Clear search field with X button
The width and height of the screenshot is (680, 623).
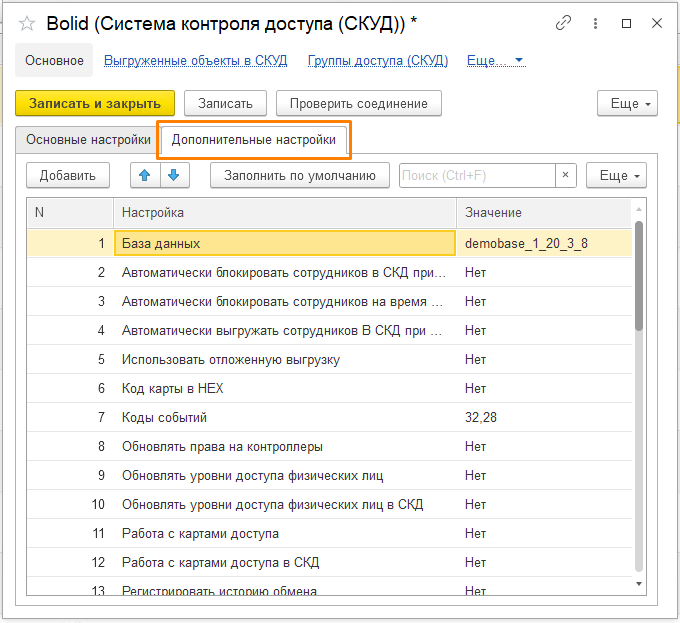566,175
